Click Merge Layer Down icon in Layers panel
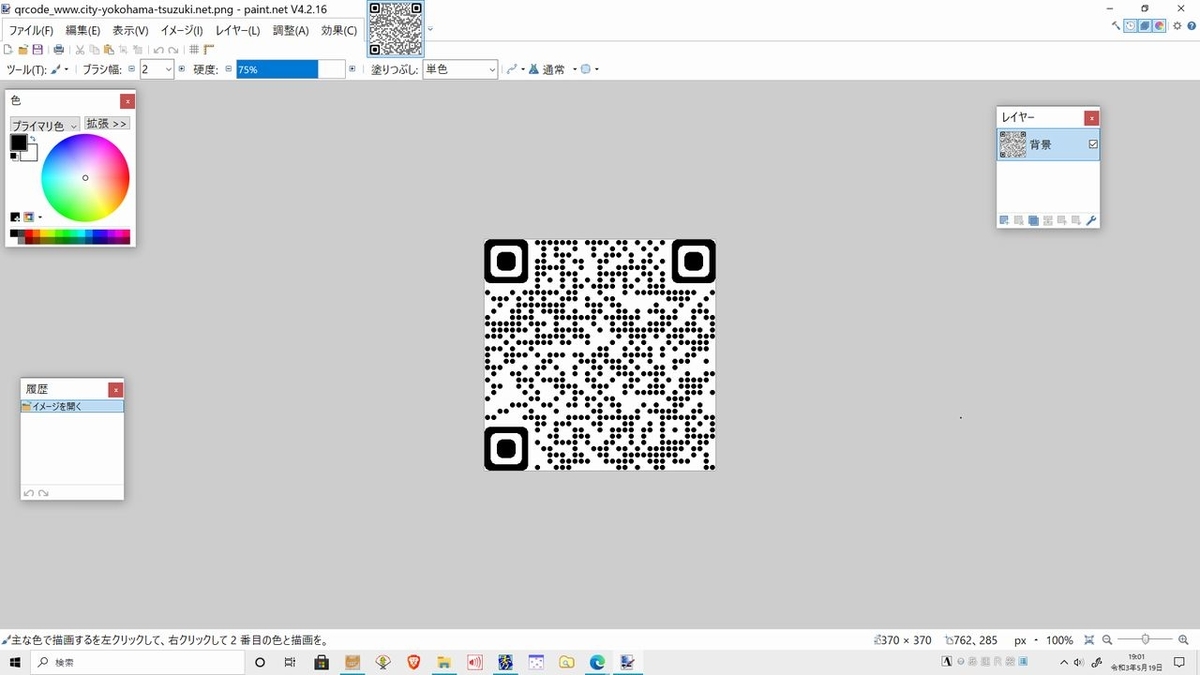Image resolution: width=1200 pixels, height=675 pixels. tap(1047, 221)
